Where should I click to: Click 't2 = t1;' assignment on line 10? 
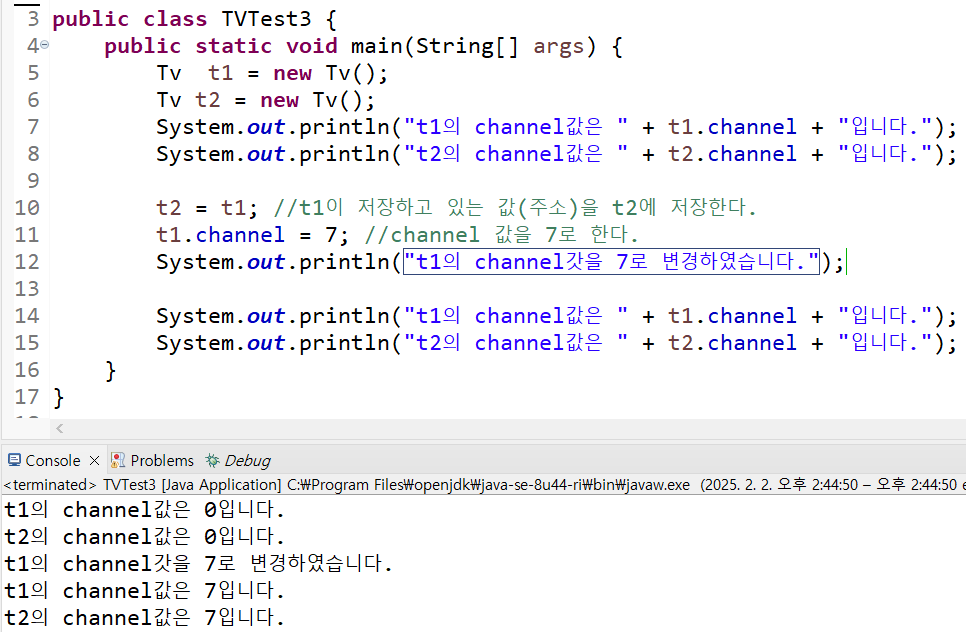point(207,208)
